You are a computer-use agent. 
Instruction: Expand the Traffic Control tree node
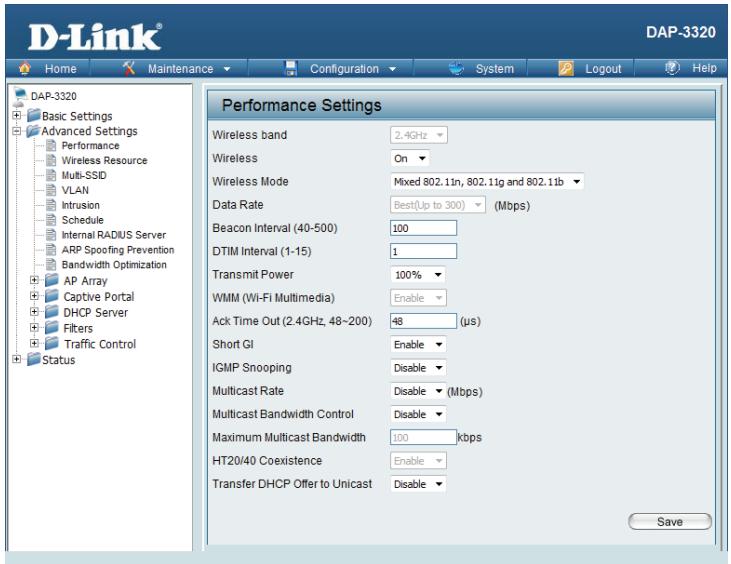(x=34, y=344)
